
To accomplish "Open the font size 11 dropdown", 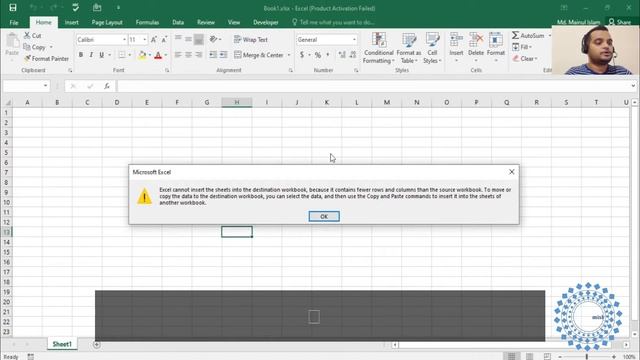I will pos(144,40).
